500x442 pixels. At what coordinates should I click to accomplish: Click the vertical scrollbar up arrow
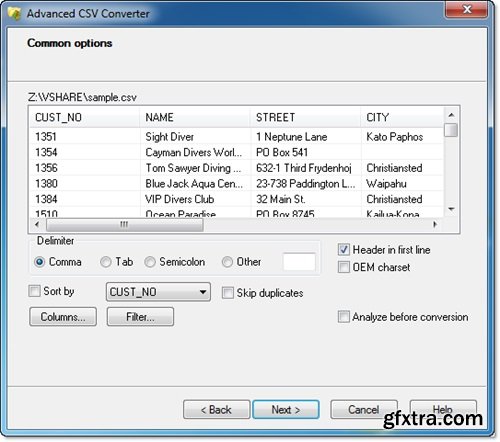tap(451, 115)
